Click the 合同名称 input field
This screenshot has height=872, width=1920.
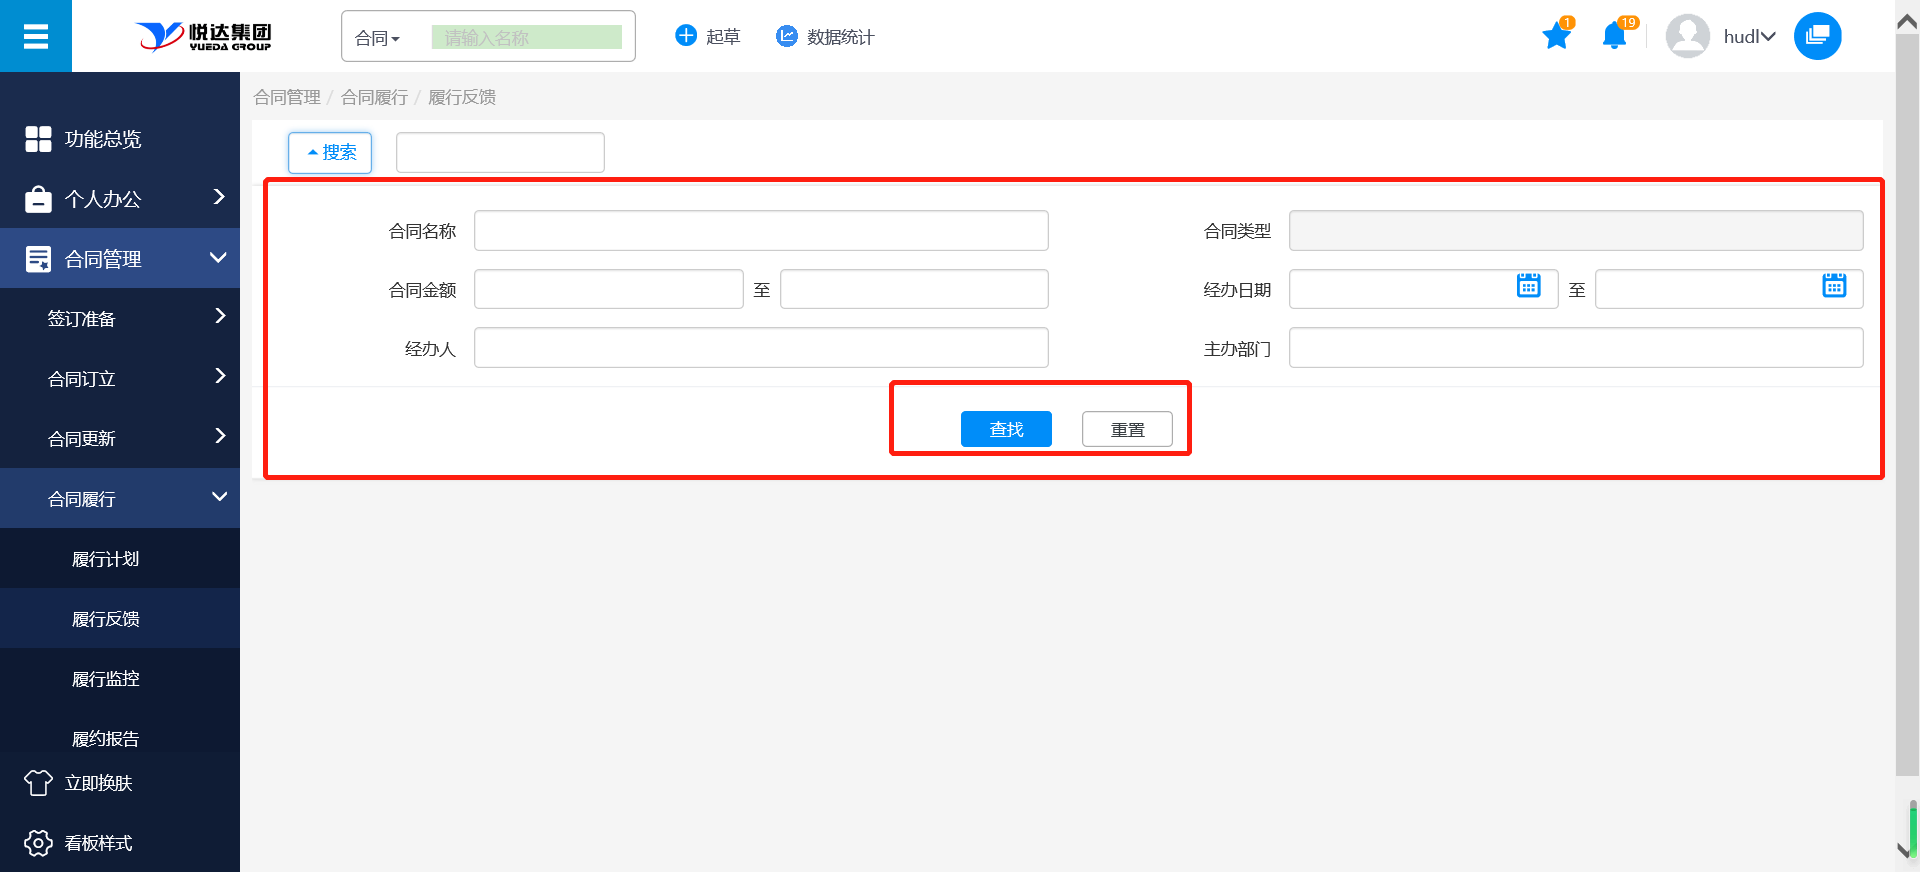(761, 231)
